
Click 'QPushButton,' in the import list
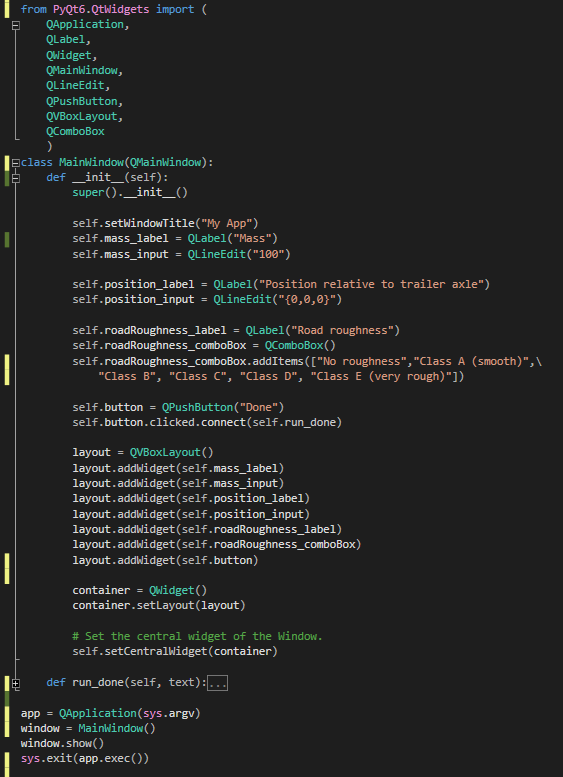(85, 101)
